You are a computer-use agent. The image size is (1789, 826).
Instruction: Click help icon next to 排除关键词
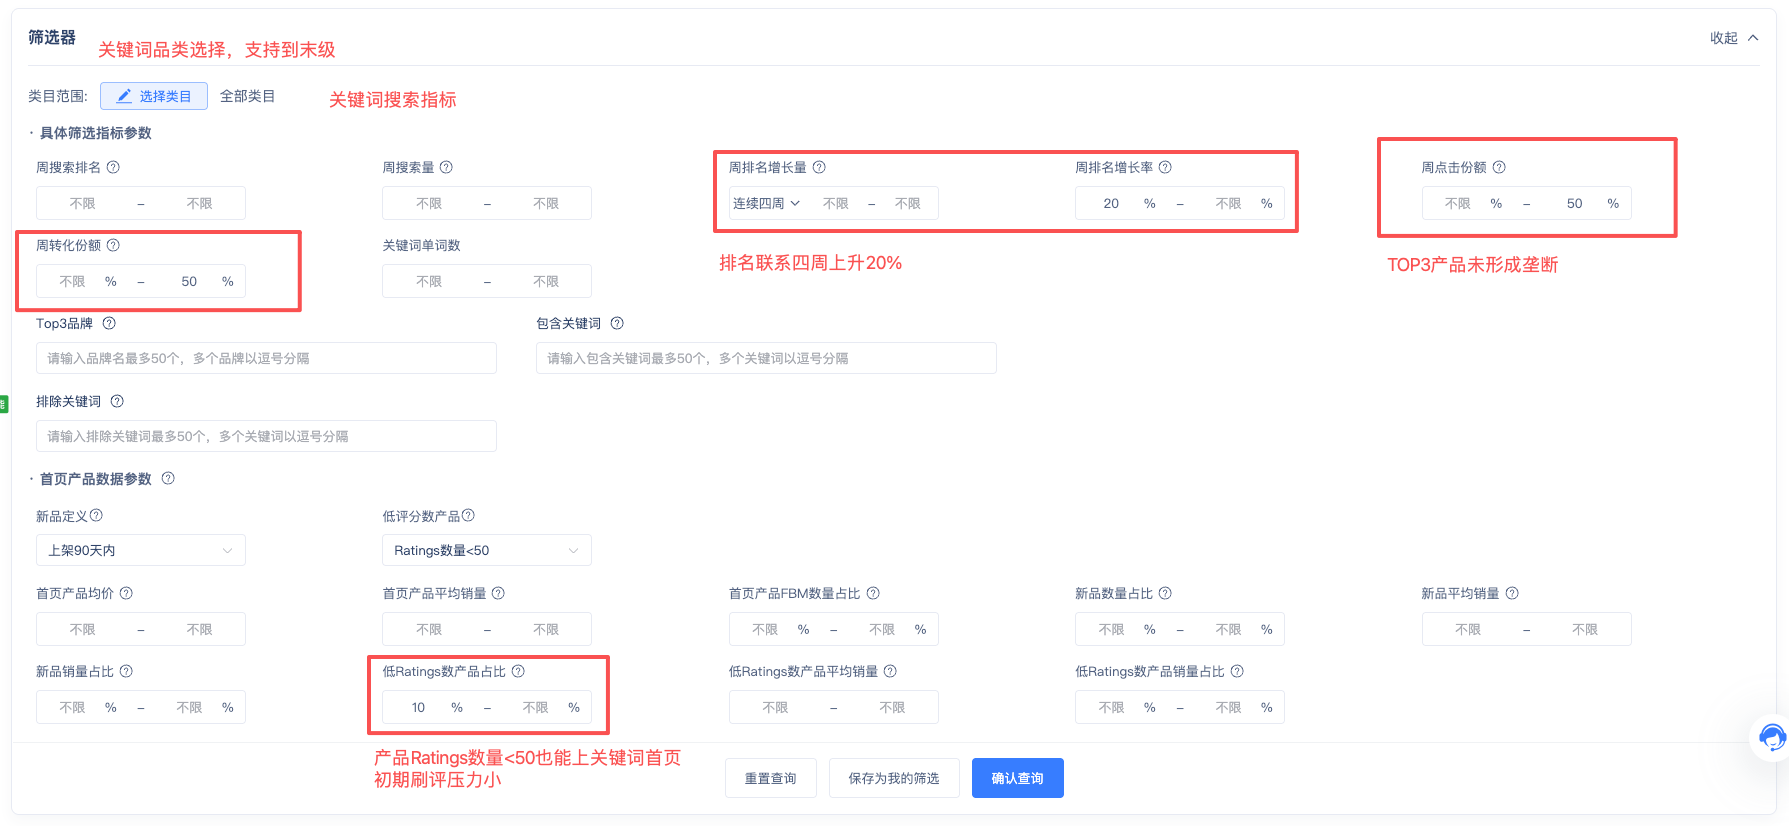point(117,401)
